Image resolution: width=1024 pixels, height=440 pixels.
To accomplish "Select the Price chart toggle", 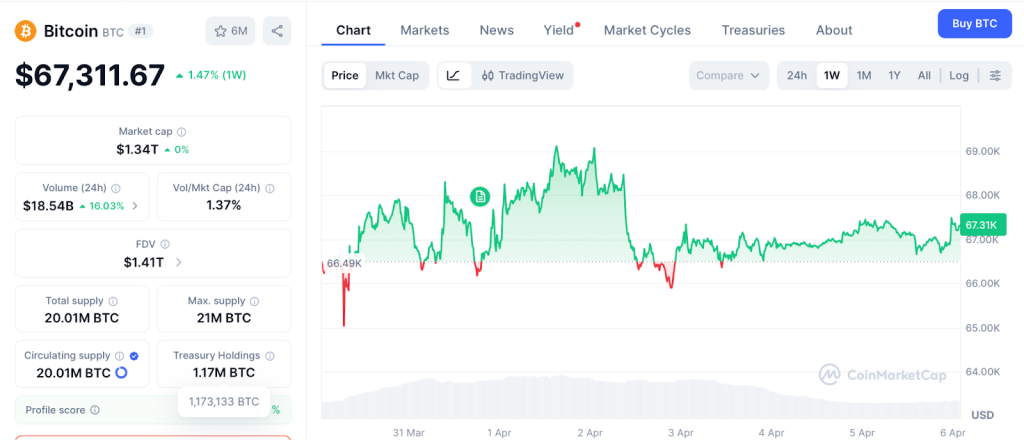I will point(345,76).
